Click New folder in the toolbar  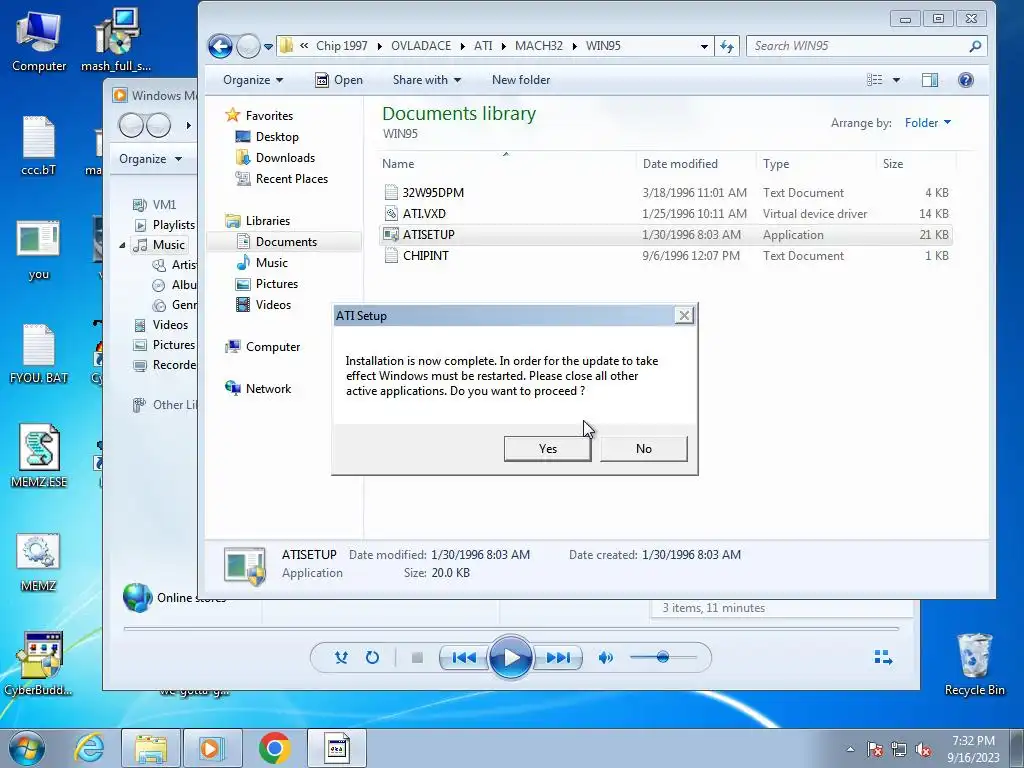coord(520,80)
